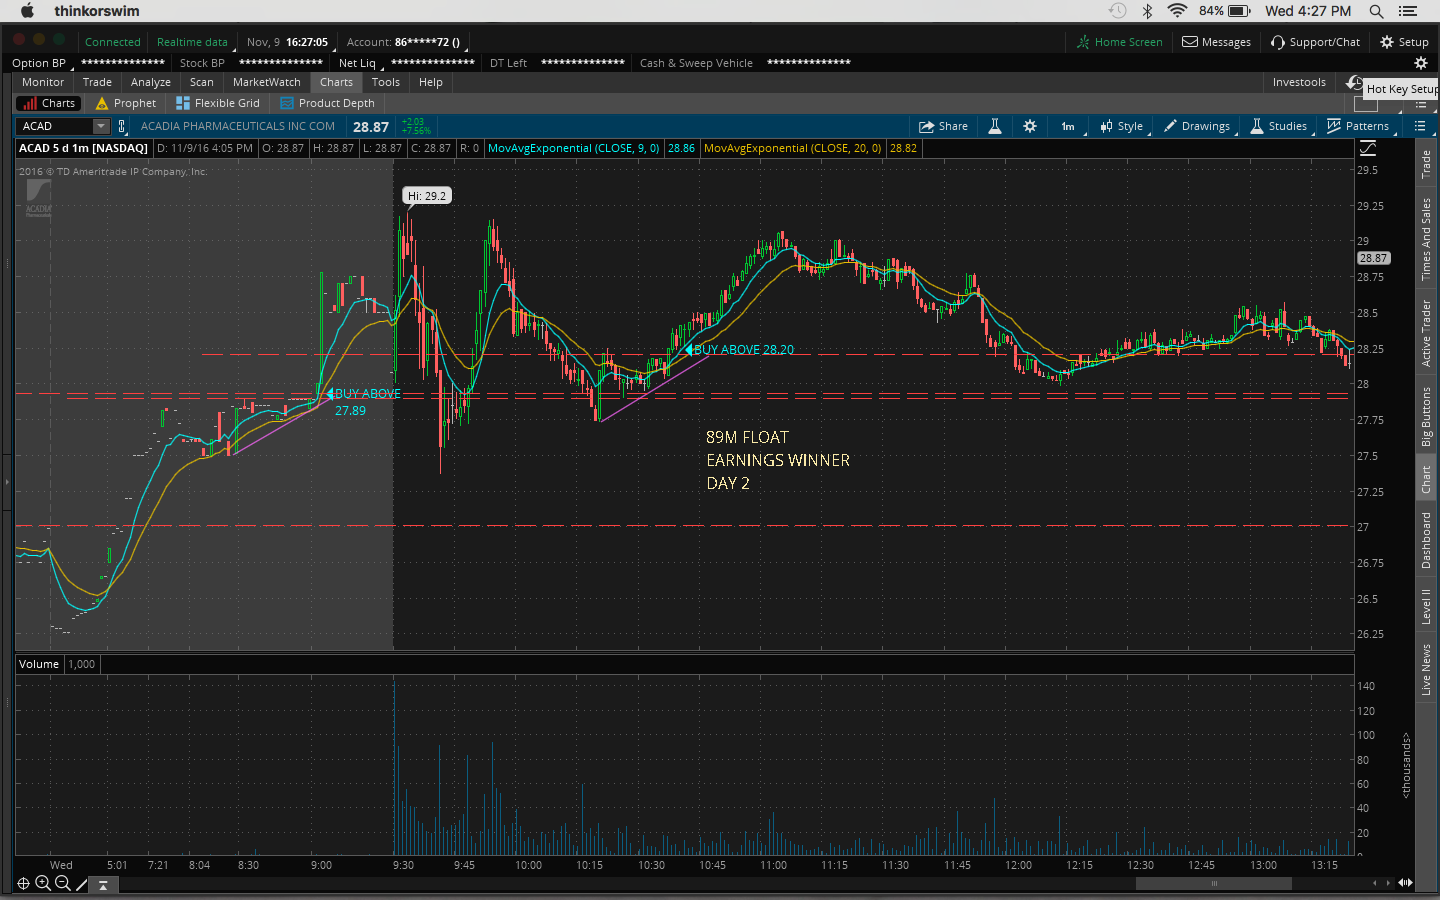
Task: Click the zoom out magnifier icon
Action: click(x=63, y=883)
